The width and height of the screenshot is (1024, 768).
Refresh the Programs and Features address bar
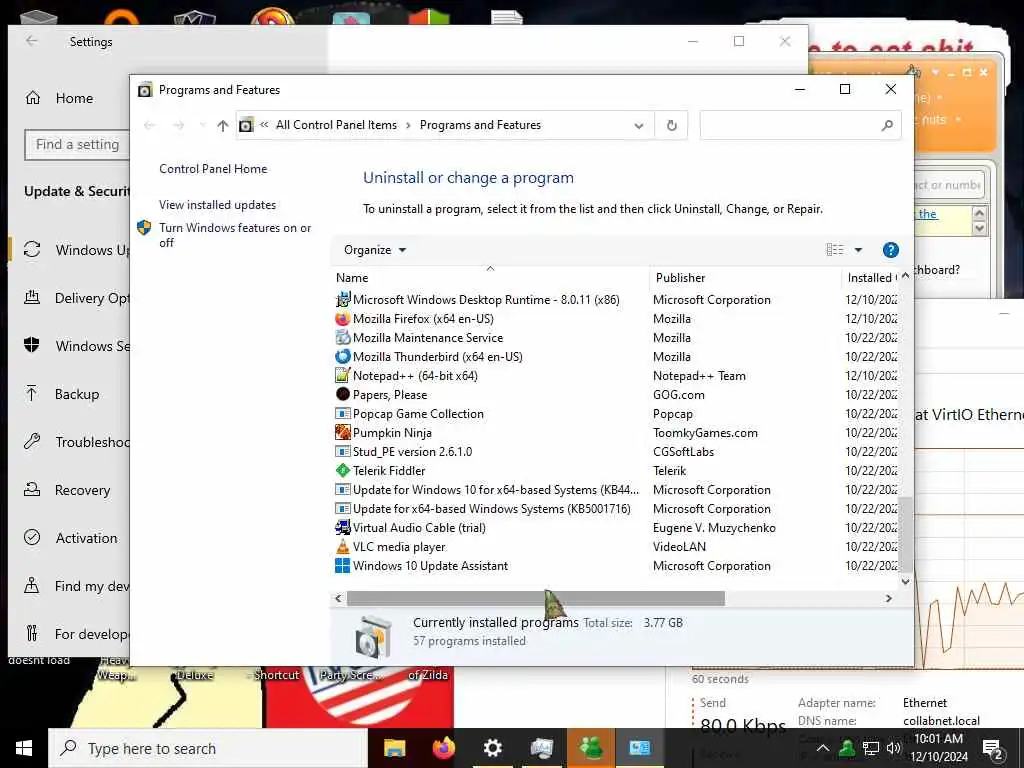[671, 125]
